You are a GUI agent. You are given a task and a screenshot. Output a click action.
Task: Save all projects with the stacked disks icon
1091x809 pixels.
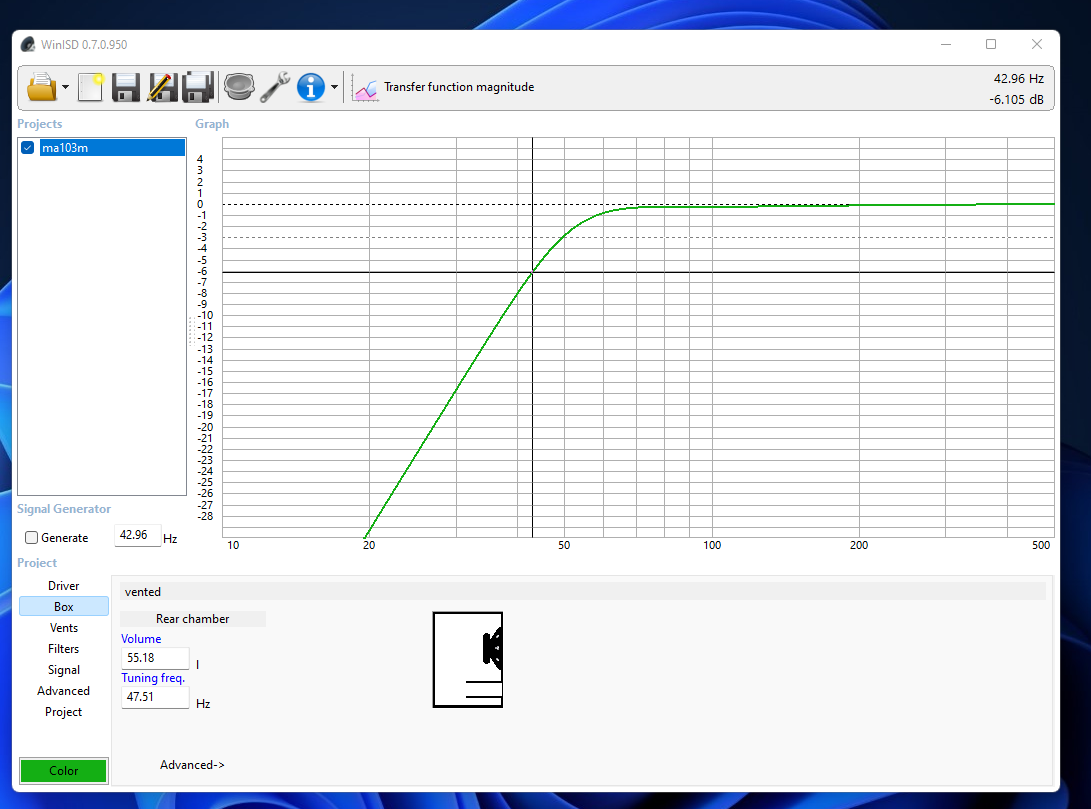(x=198, y=88)
